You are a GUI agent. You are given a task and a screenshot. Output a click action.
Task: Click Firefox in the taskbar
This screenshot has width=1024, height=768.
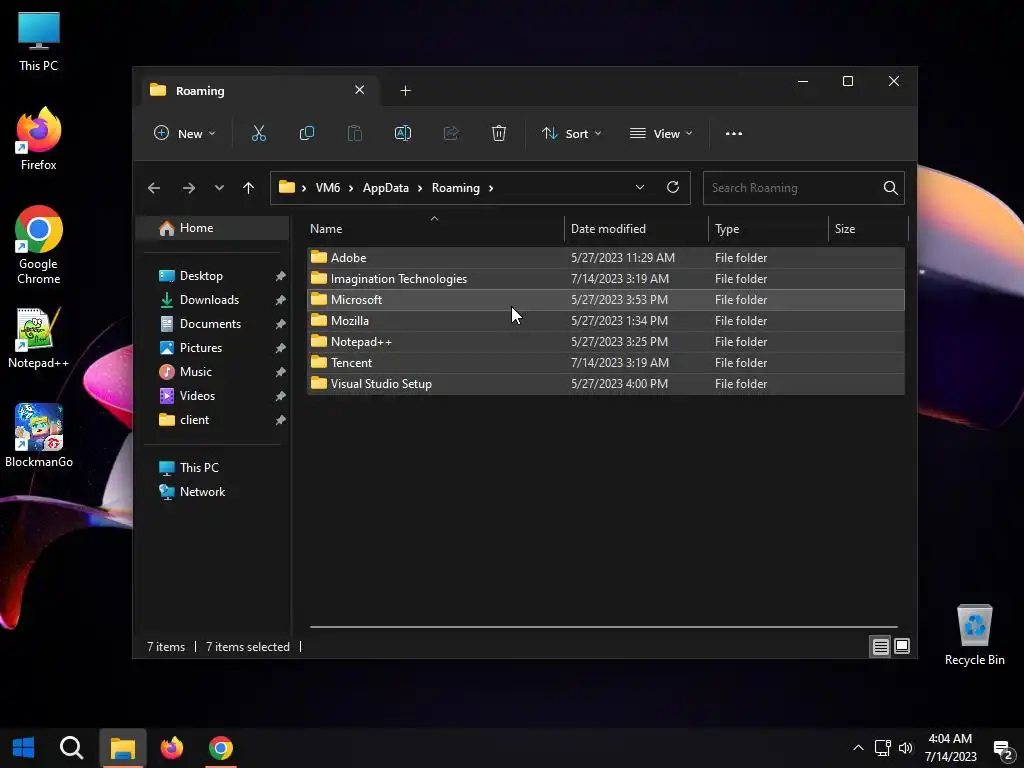tap(172, 748)
